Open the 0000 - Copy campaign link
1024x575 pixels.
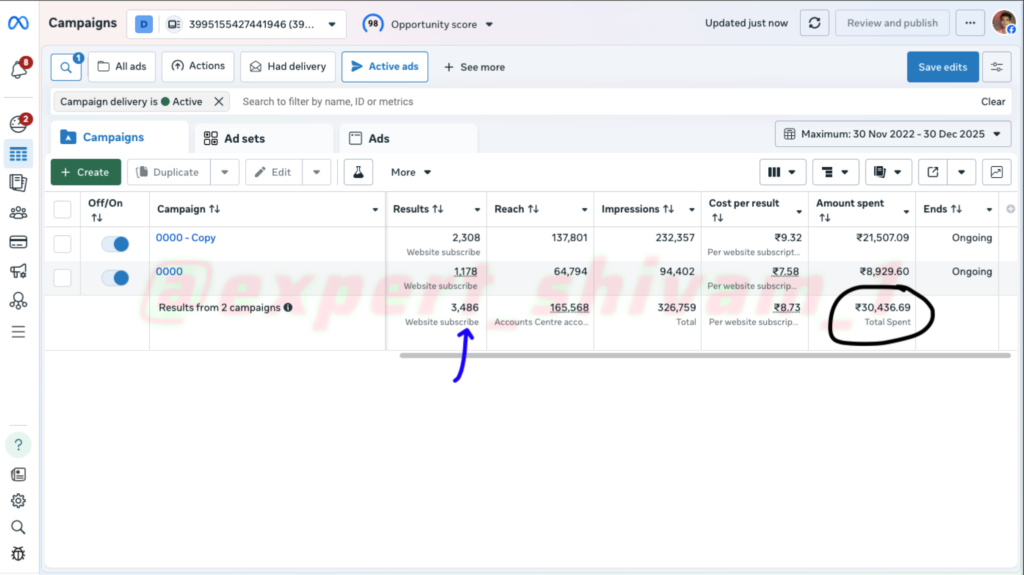point(185,238)
